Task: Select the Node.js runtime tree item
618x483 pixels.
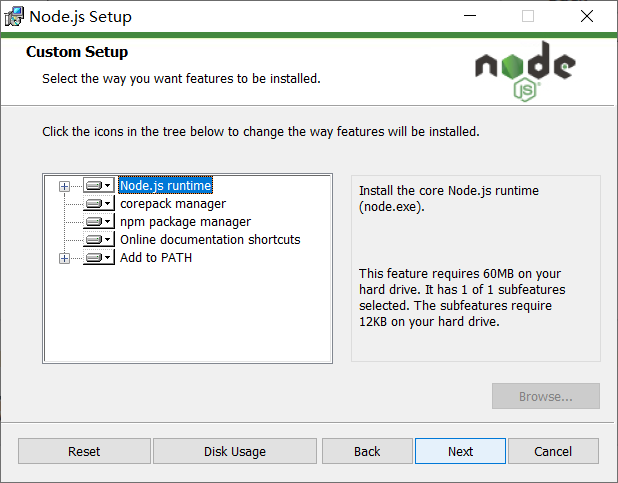Action: coord(166,185)
